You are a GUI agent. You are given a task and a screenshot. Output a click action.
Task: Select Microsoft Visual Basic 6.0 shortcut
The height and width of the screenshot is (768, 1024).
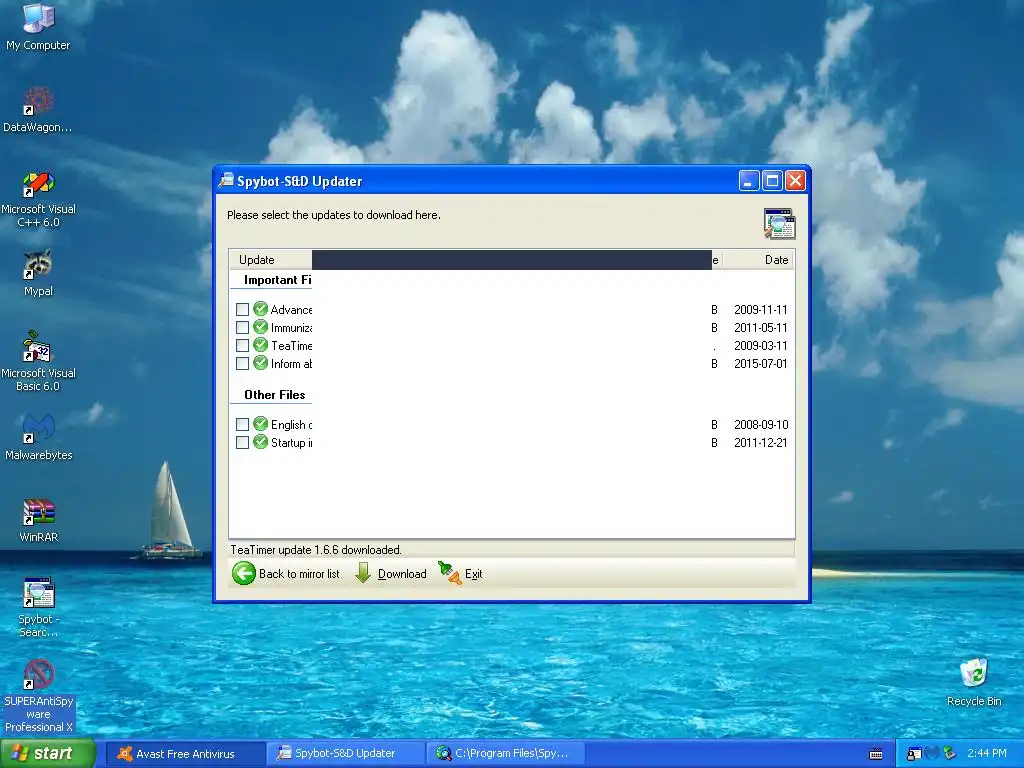[x=38, y=362]
